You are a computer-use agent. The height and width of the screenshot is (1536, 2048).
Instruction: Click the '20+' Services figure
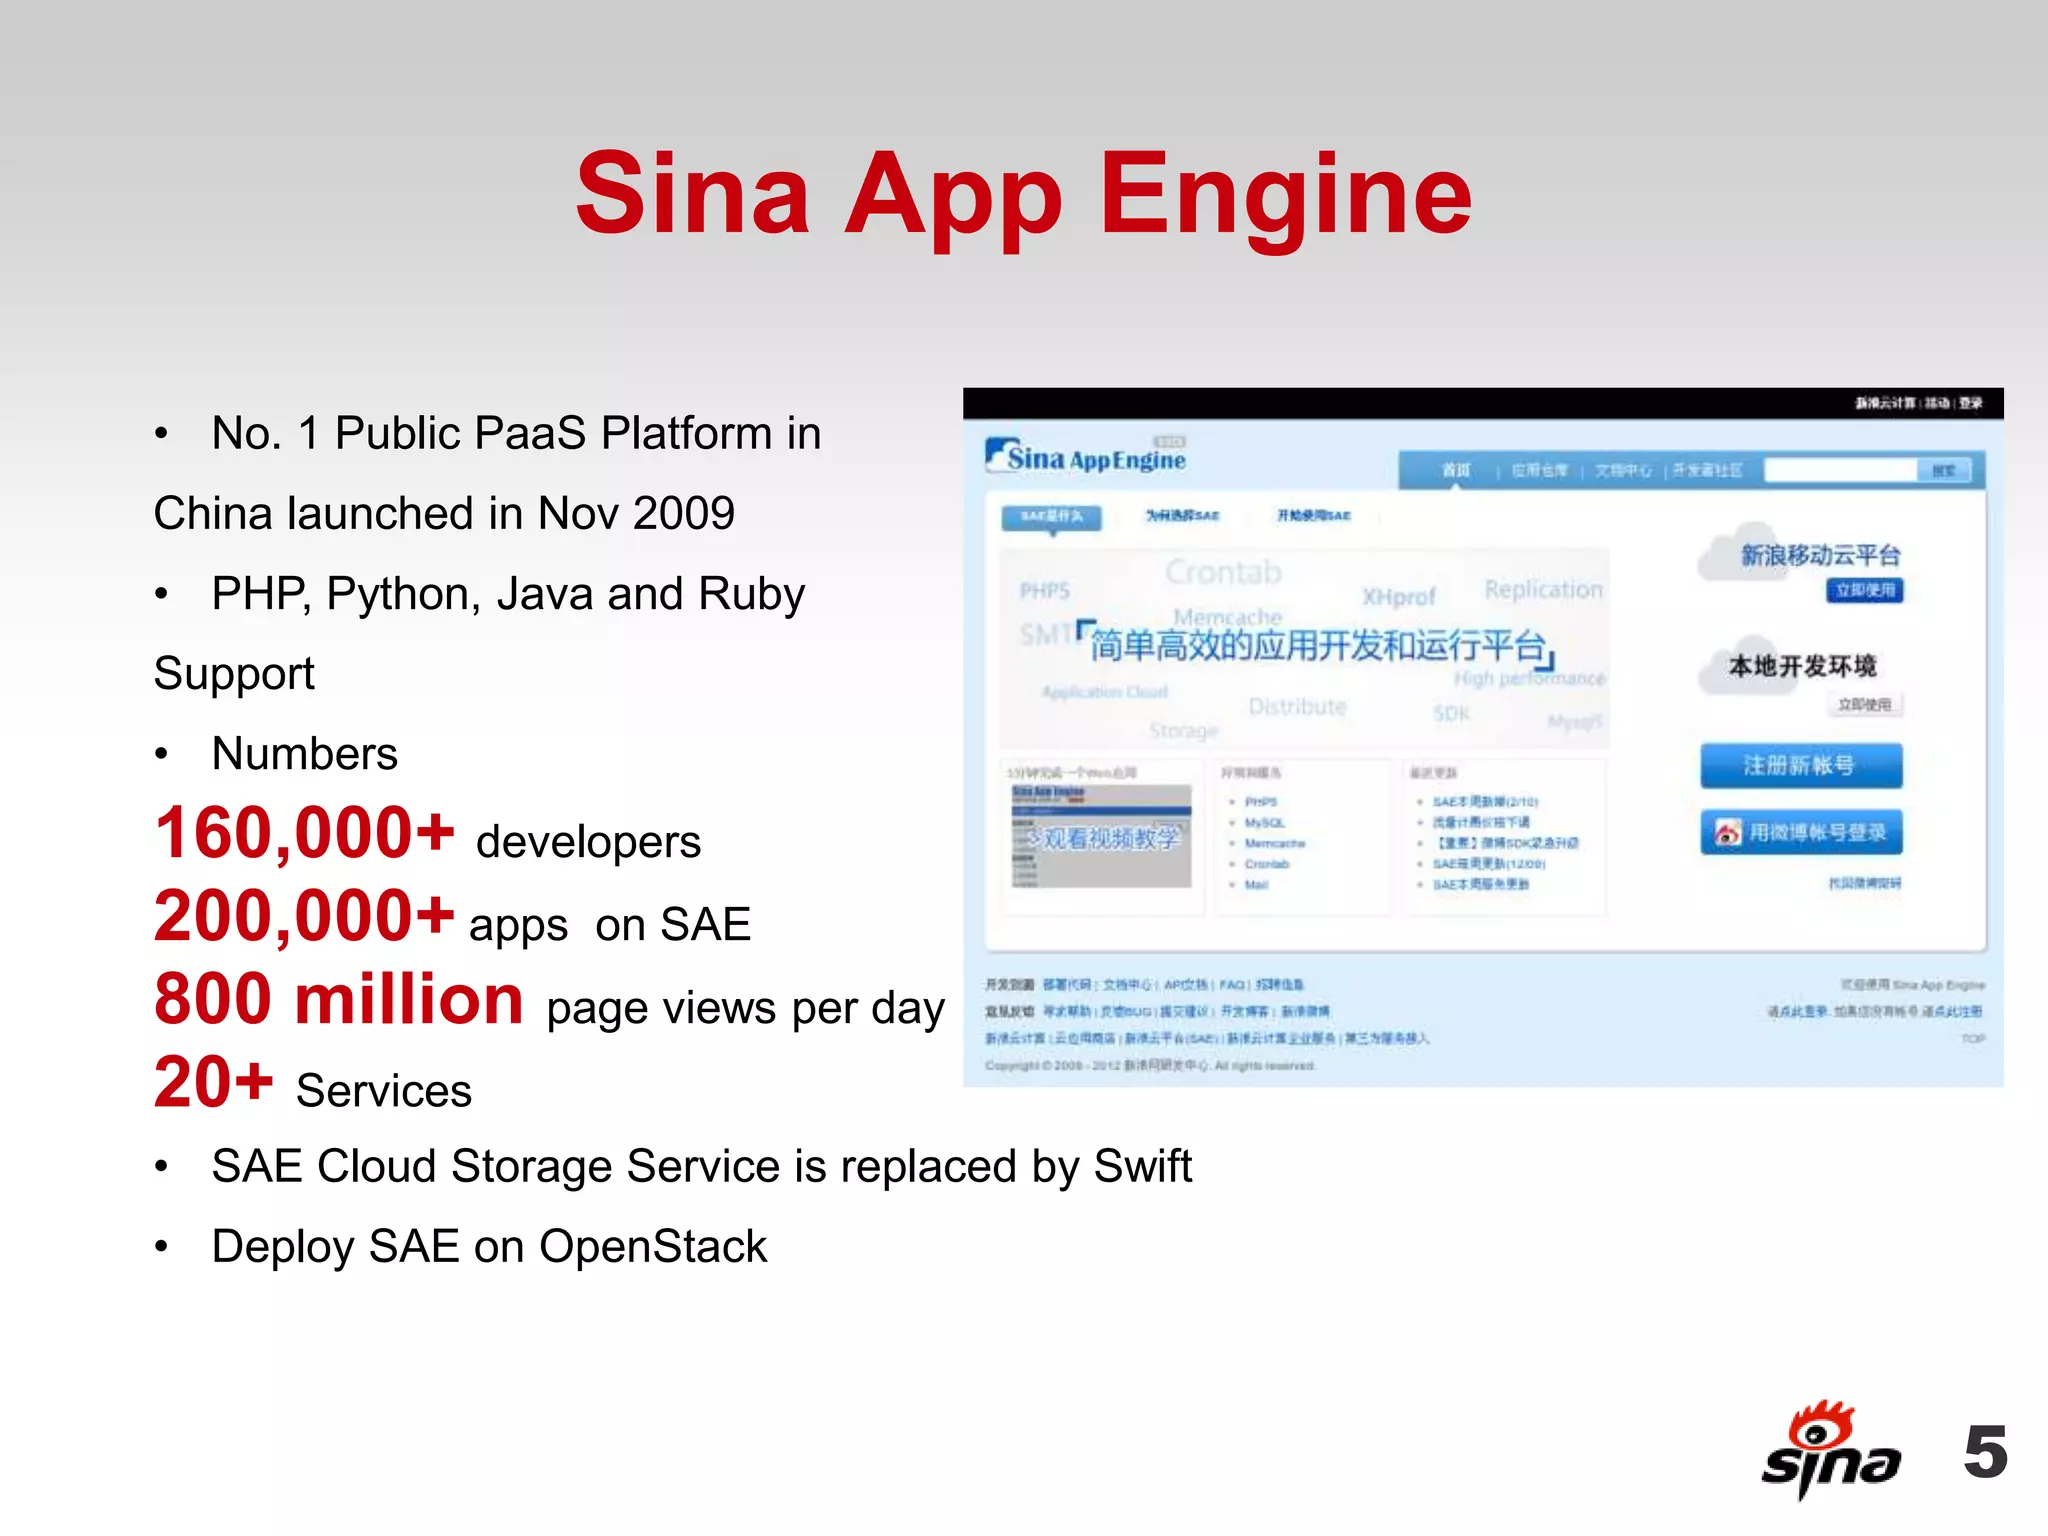[x=214, y=1083]
